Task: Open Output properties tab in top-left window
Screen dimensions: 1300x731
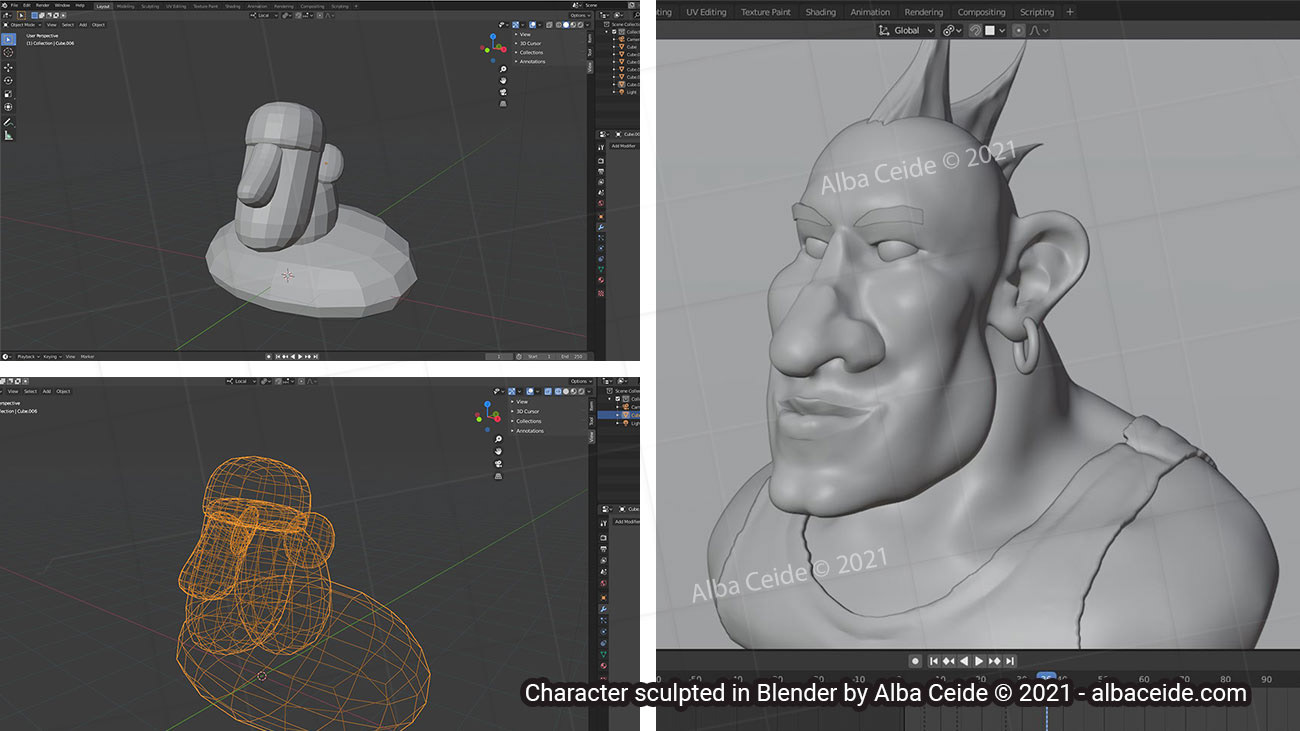Action: click(601, 171)
